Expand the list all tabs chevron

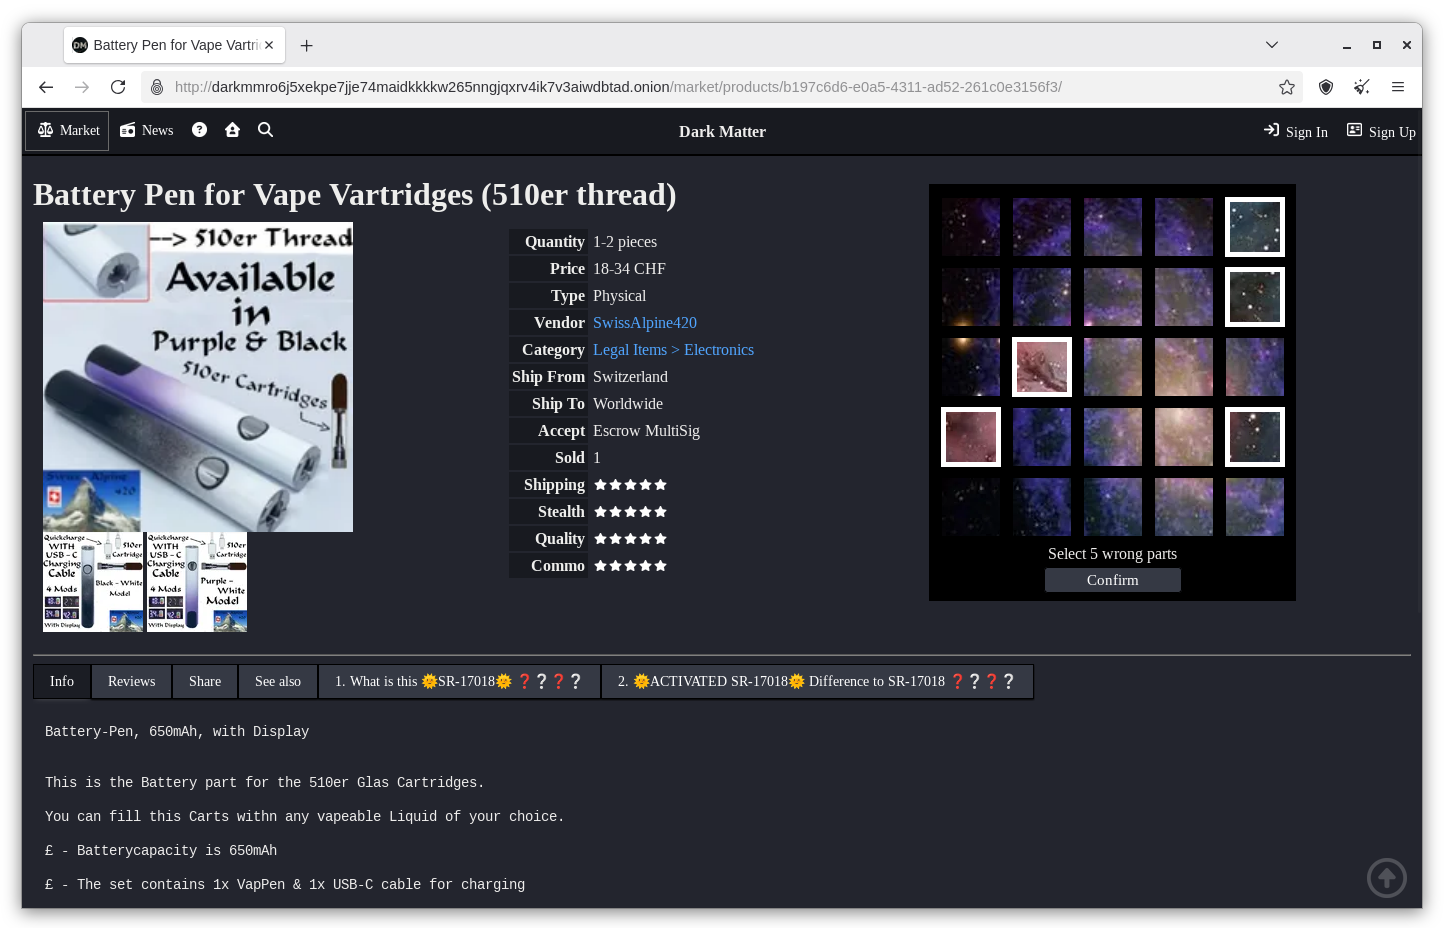(x=1271, y=45)
